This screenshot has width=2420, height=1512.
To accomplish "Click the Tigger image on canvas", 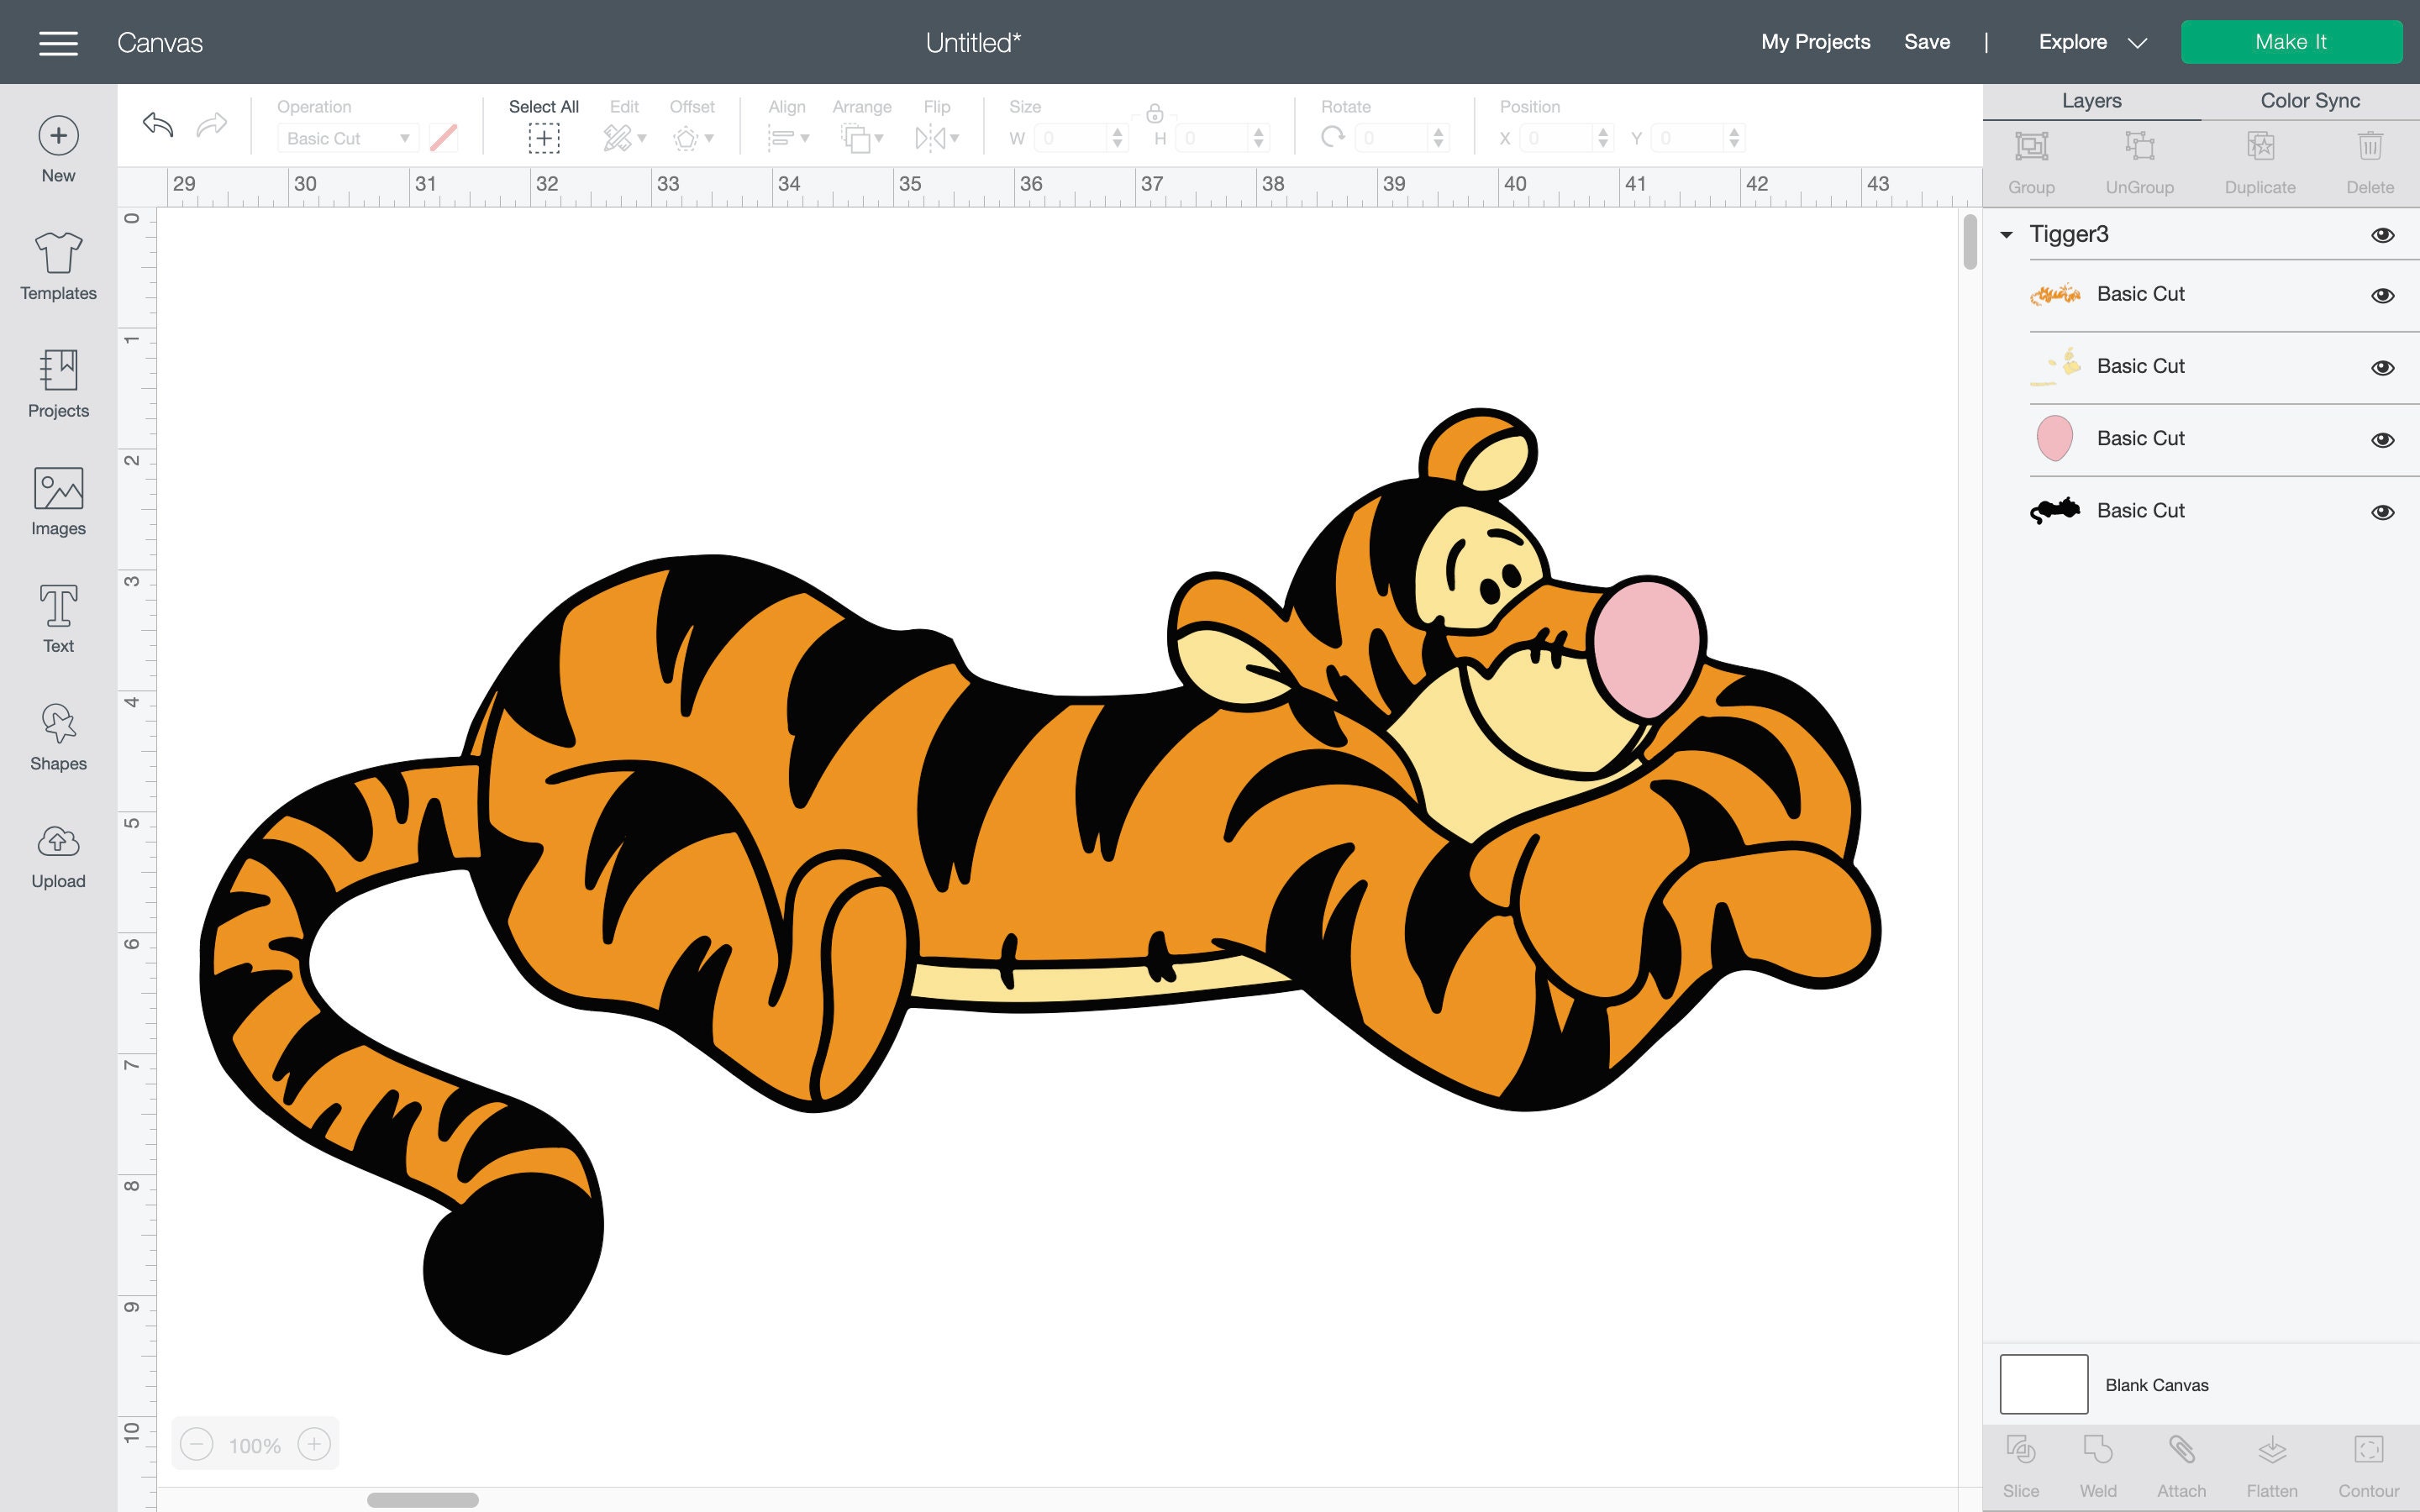I will click(1040, 880).
